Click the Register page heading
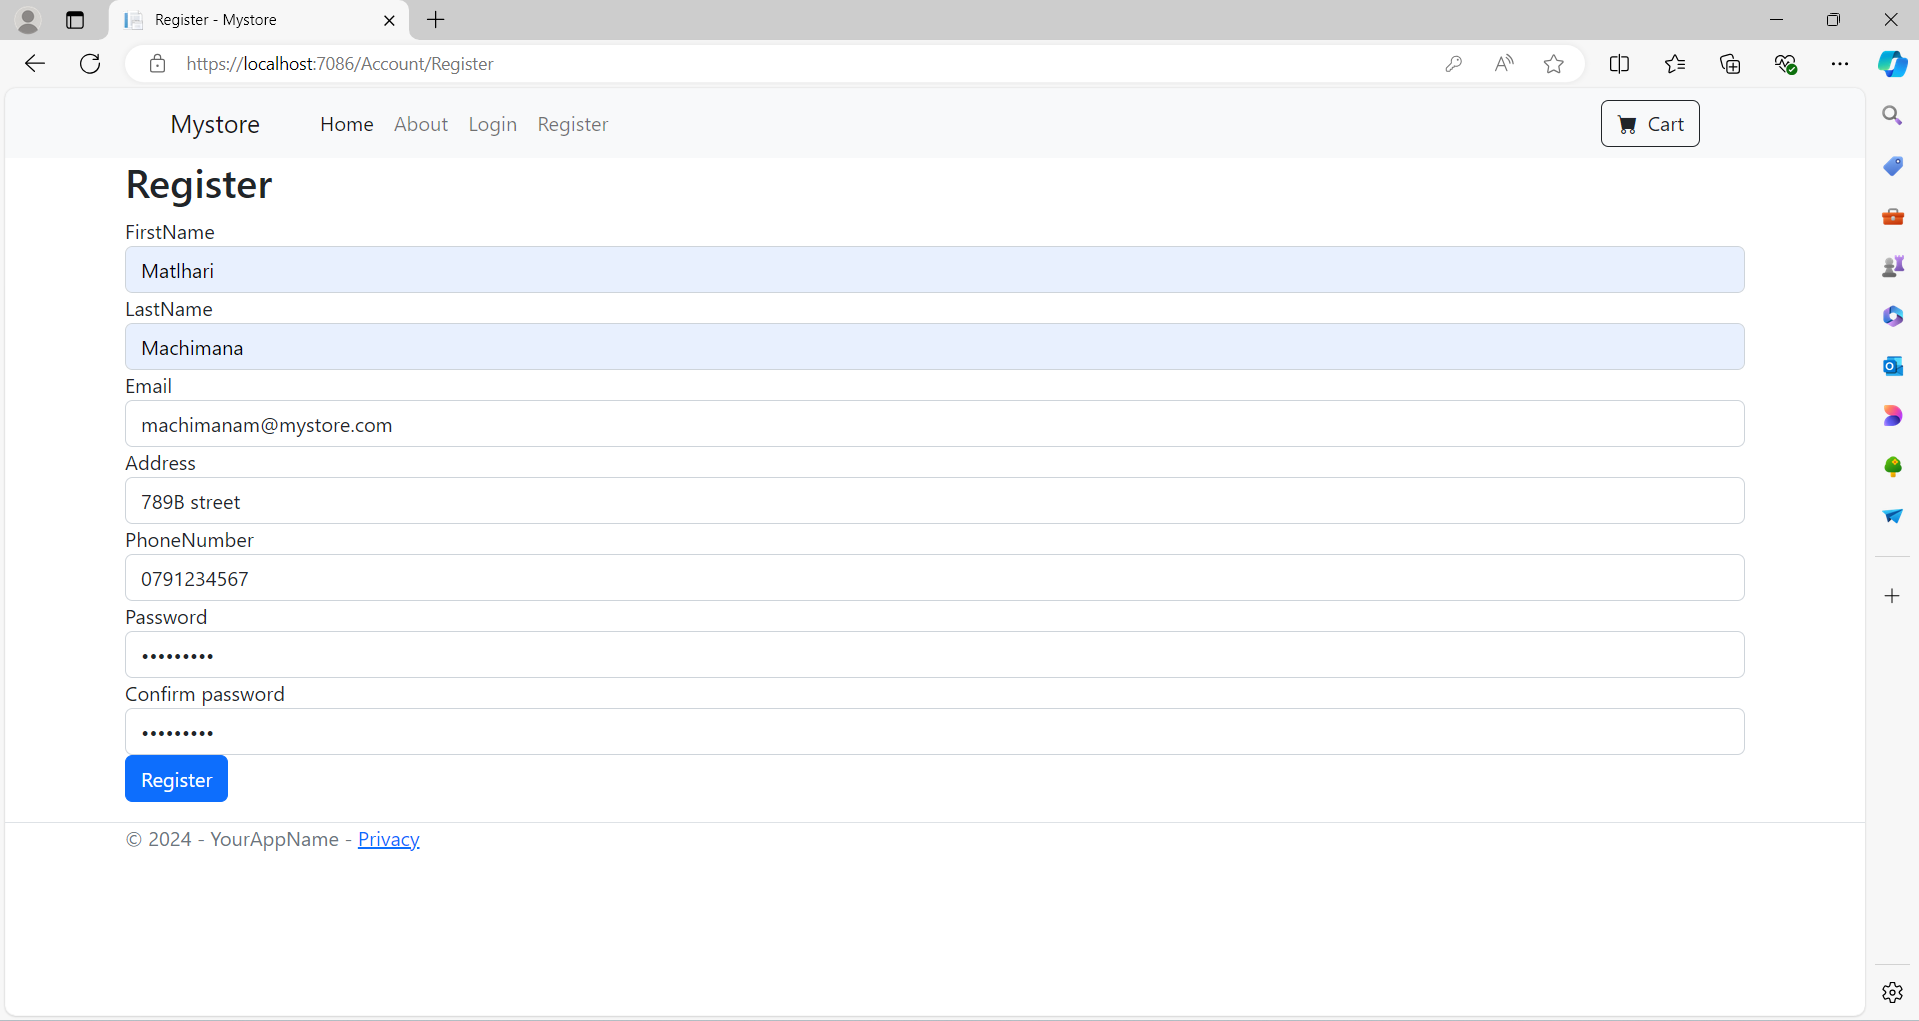 point(199,185)
